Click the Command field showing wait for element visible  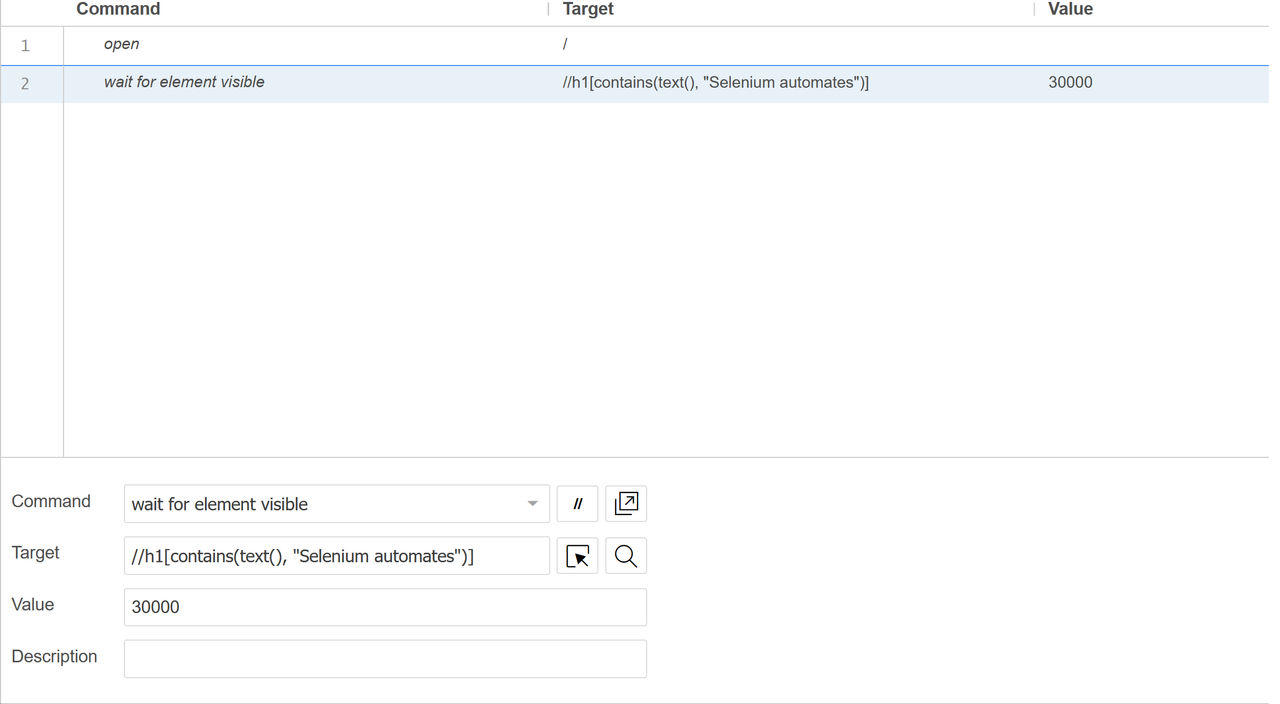click(x=337, y=504)
